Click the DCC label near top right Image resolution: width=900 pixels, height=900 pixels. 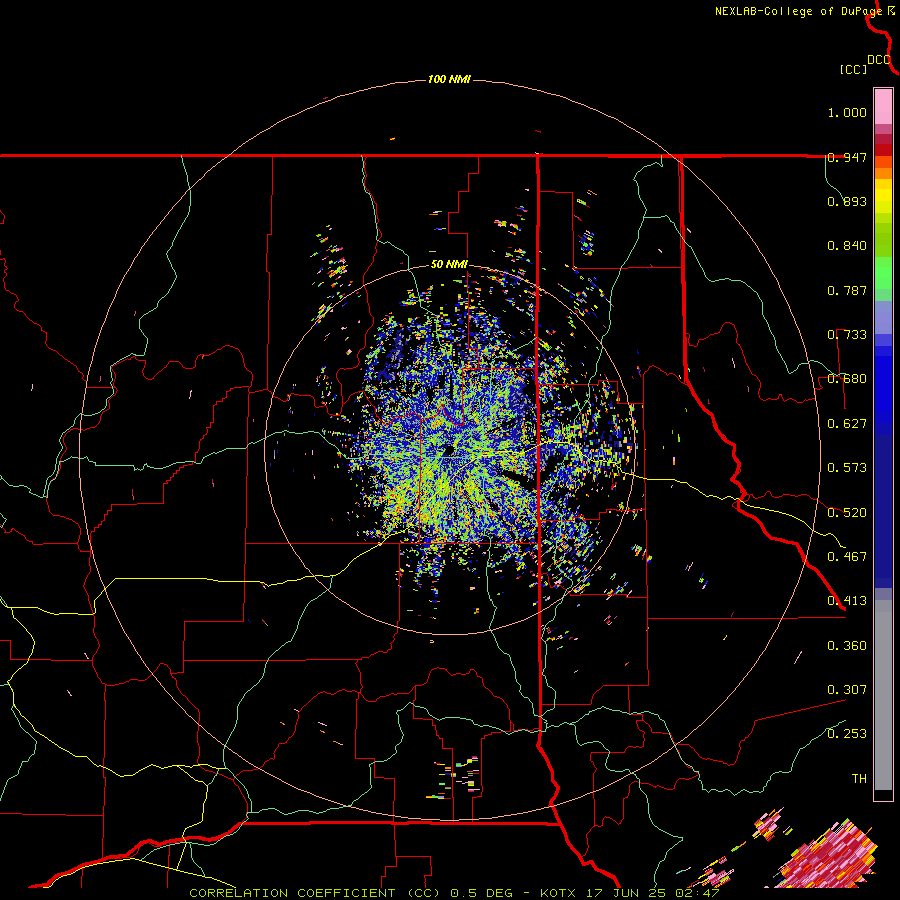879,60
